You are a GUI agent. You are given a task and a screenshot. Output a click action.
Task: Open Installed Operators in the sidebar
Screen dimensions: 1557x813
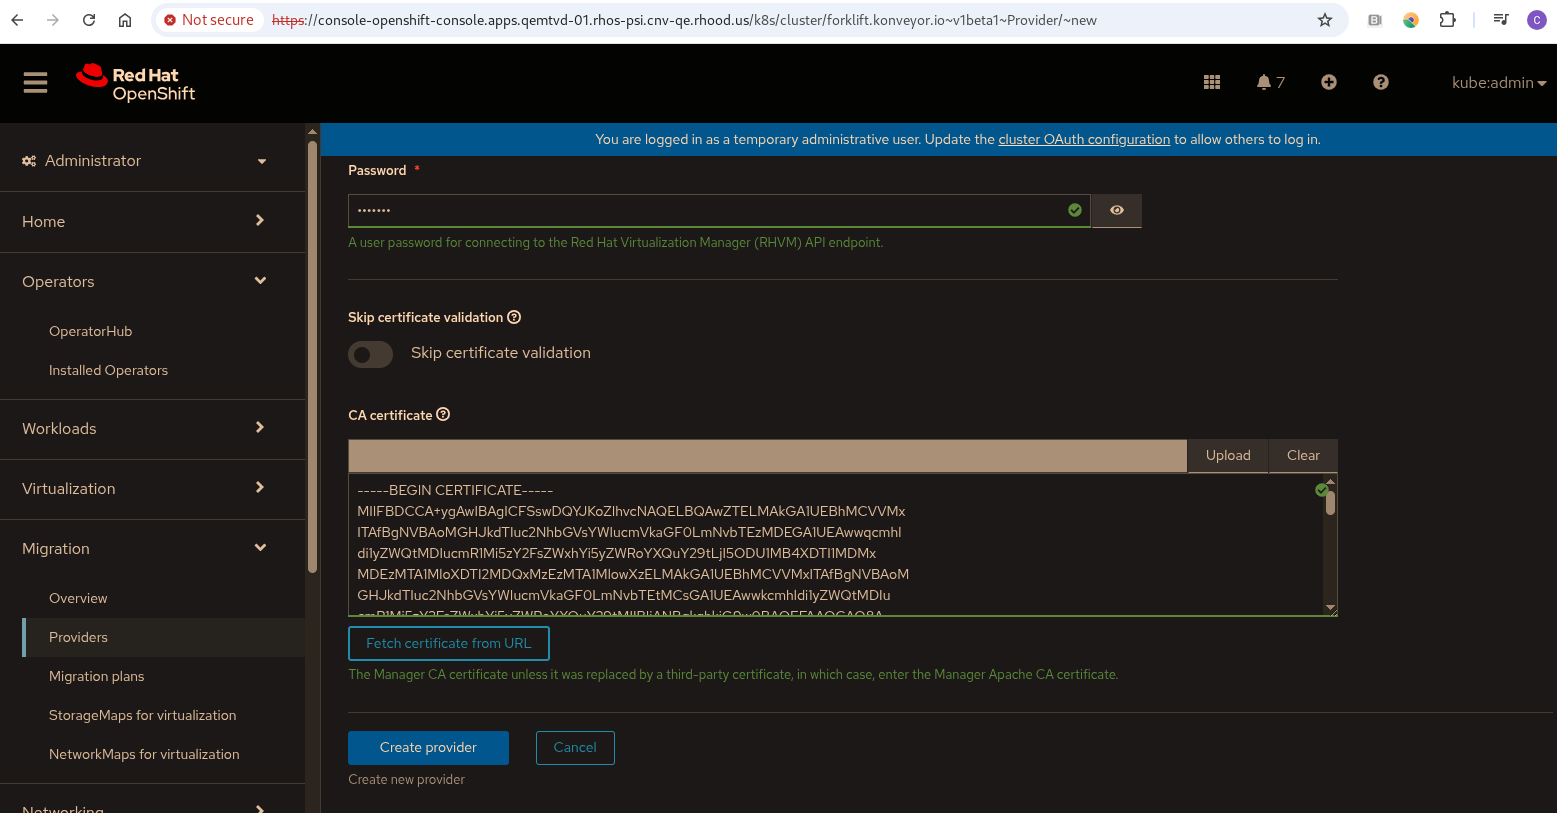click(108, 370)
